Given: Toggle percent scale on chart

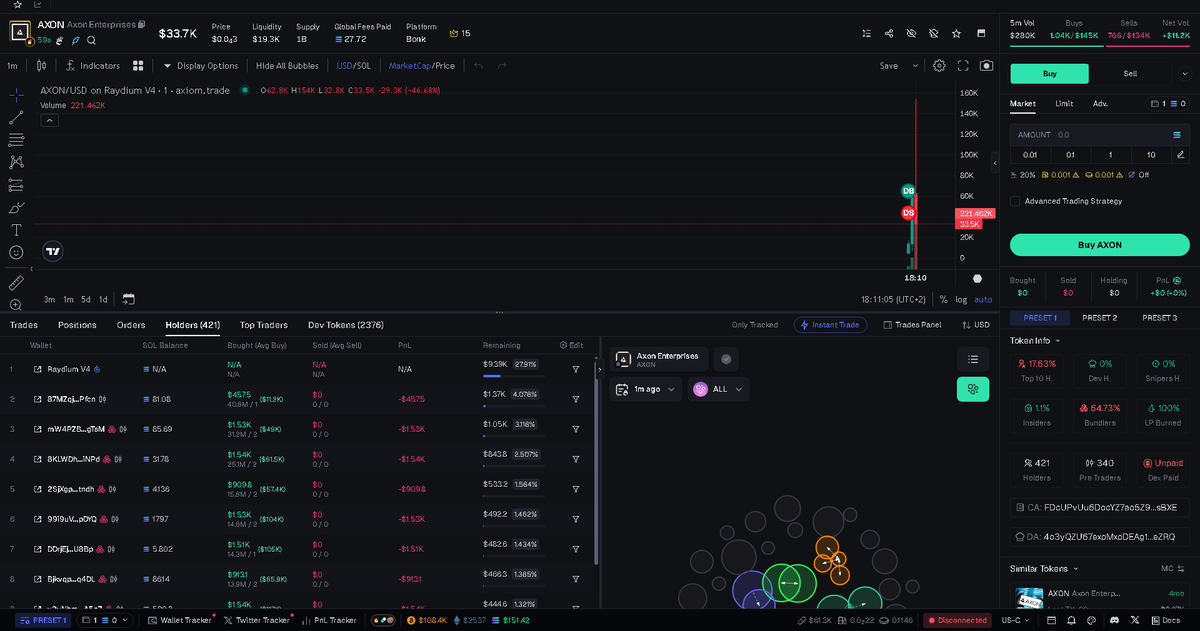Looking at the screenshot, I should pyautogui.click(x=943, y=299).
